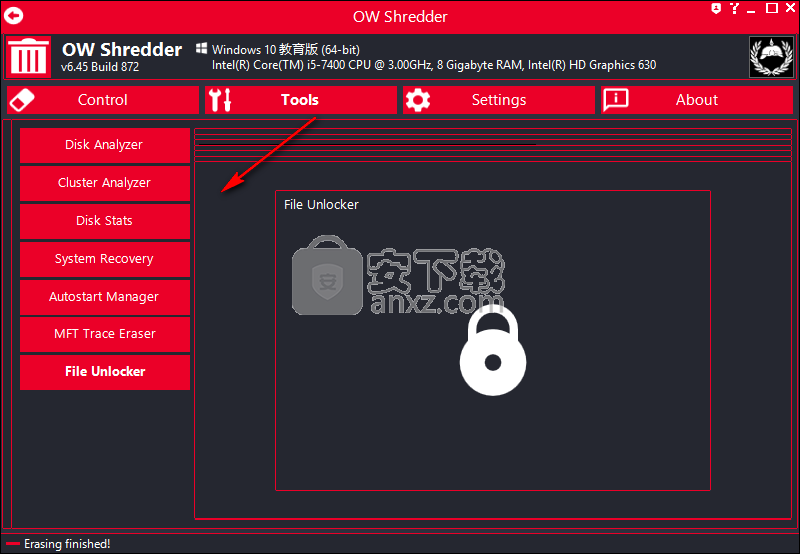Click the OW Shredder title bar text

pos(400,17)
